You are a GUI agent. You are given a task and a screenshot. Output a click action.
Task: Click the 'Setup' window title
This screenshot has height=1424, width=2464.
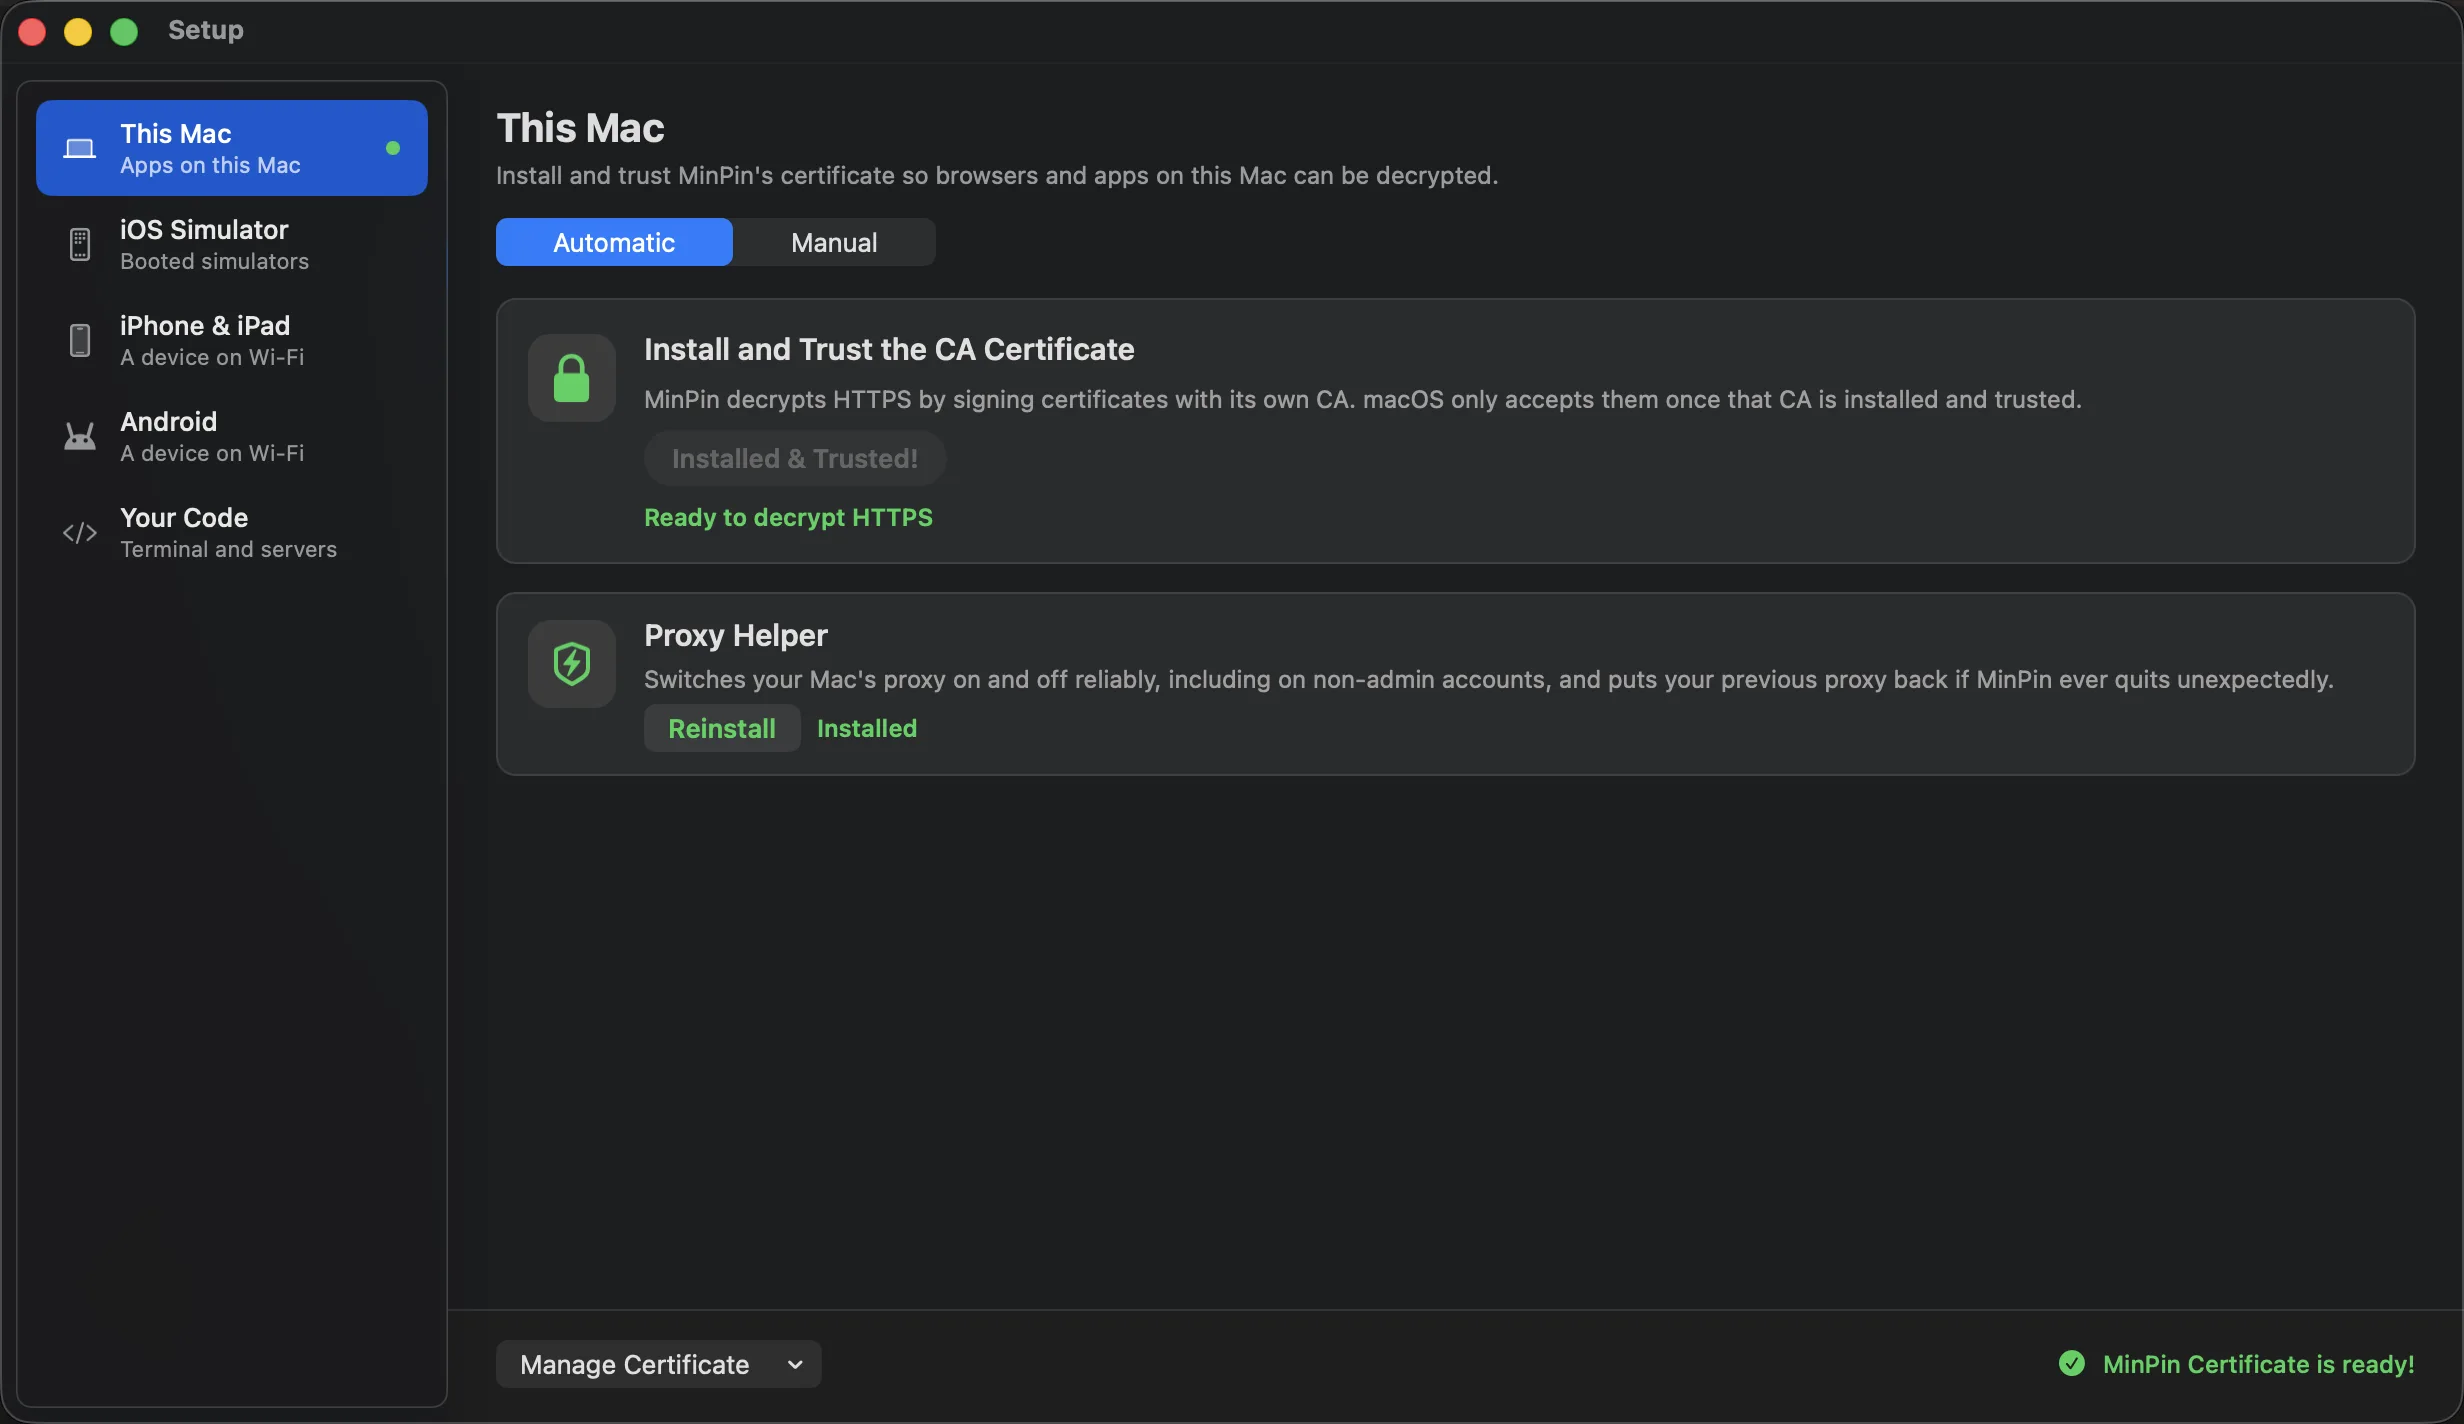pos(205,30)
